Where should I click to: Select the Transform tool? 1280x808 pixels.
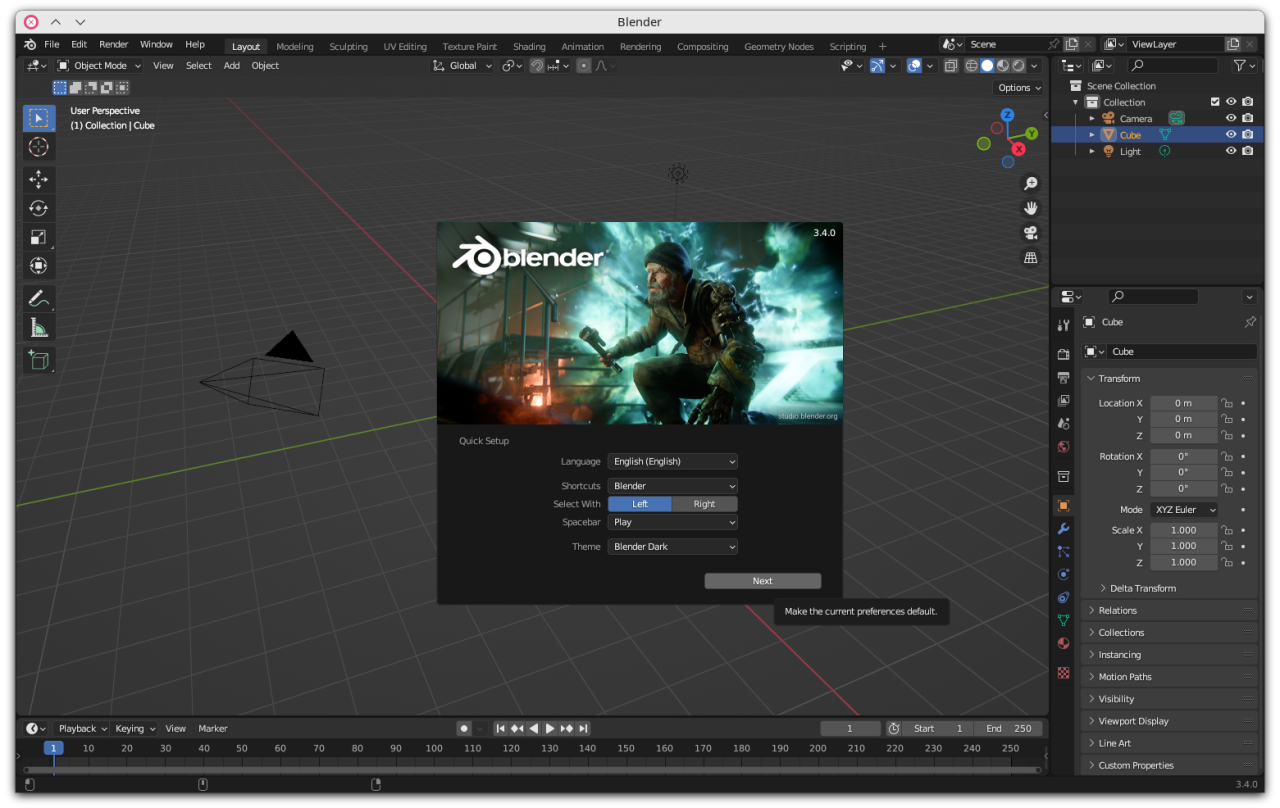coord(39,266)
